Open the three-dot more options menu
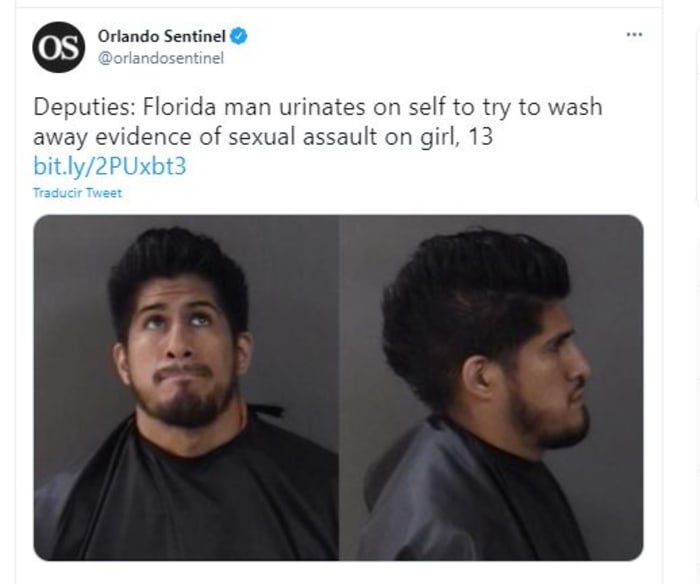Viewport: 700px width, 584px height. pyautogui.click(x=634, y=34)
